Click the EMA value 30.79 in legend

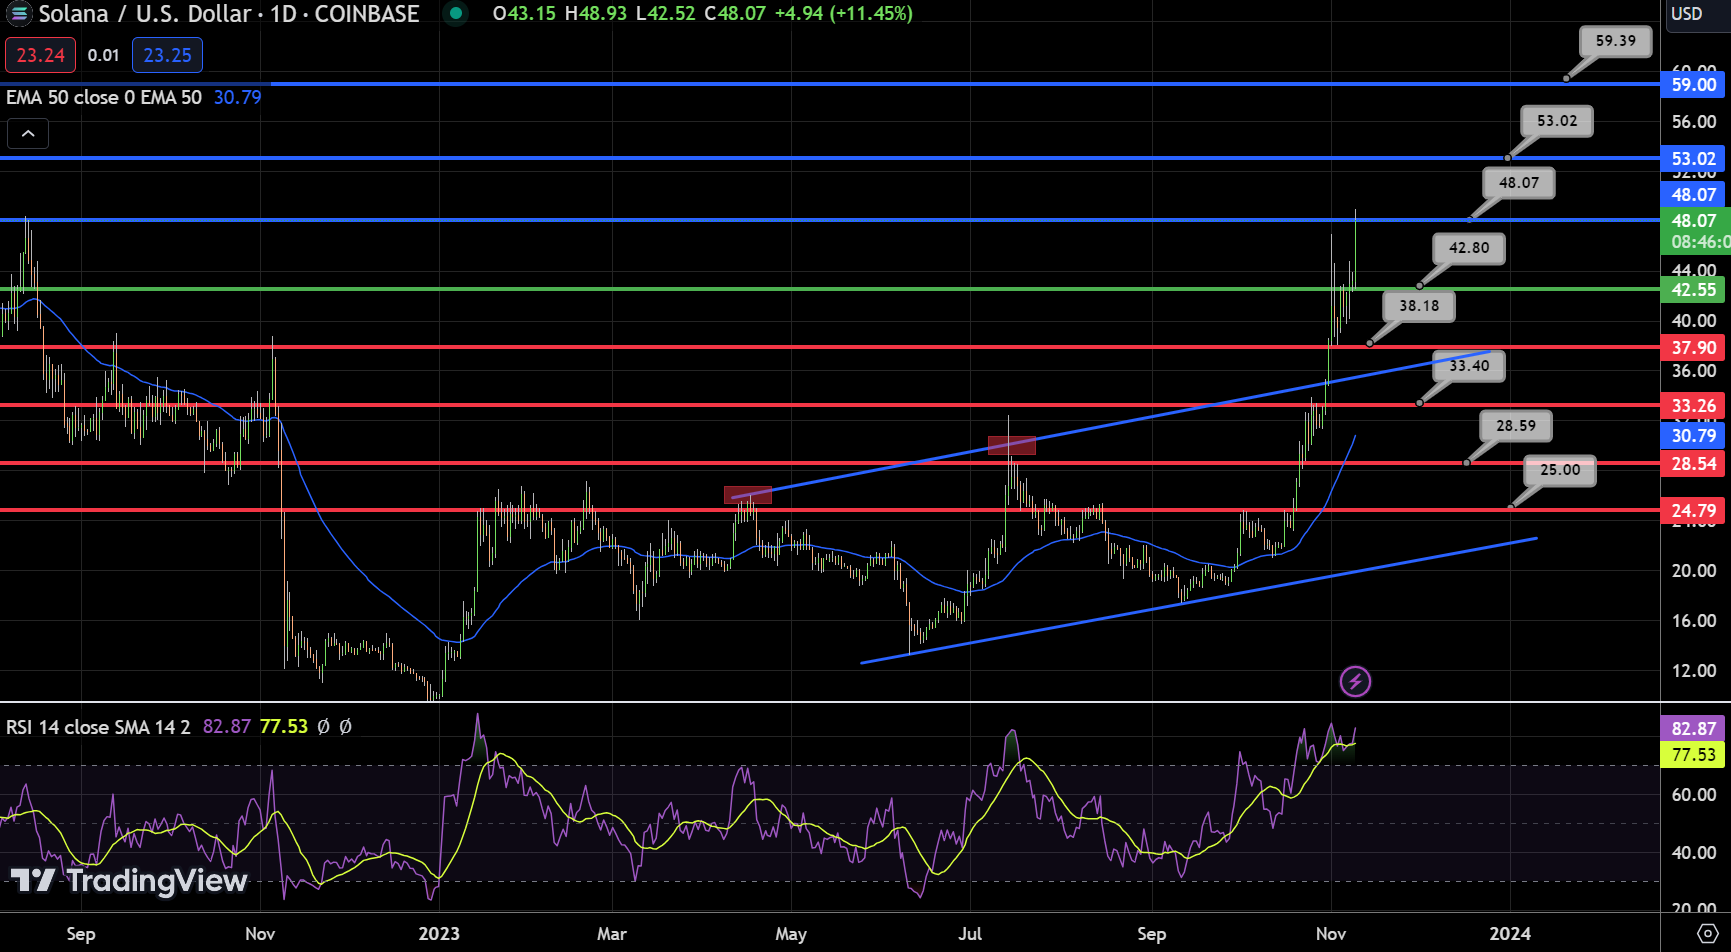point(237,97)
